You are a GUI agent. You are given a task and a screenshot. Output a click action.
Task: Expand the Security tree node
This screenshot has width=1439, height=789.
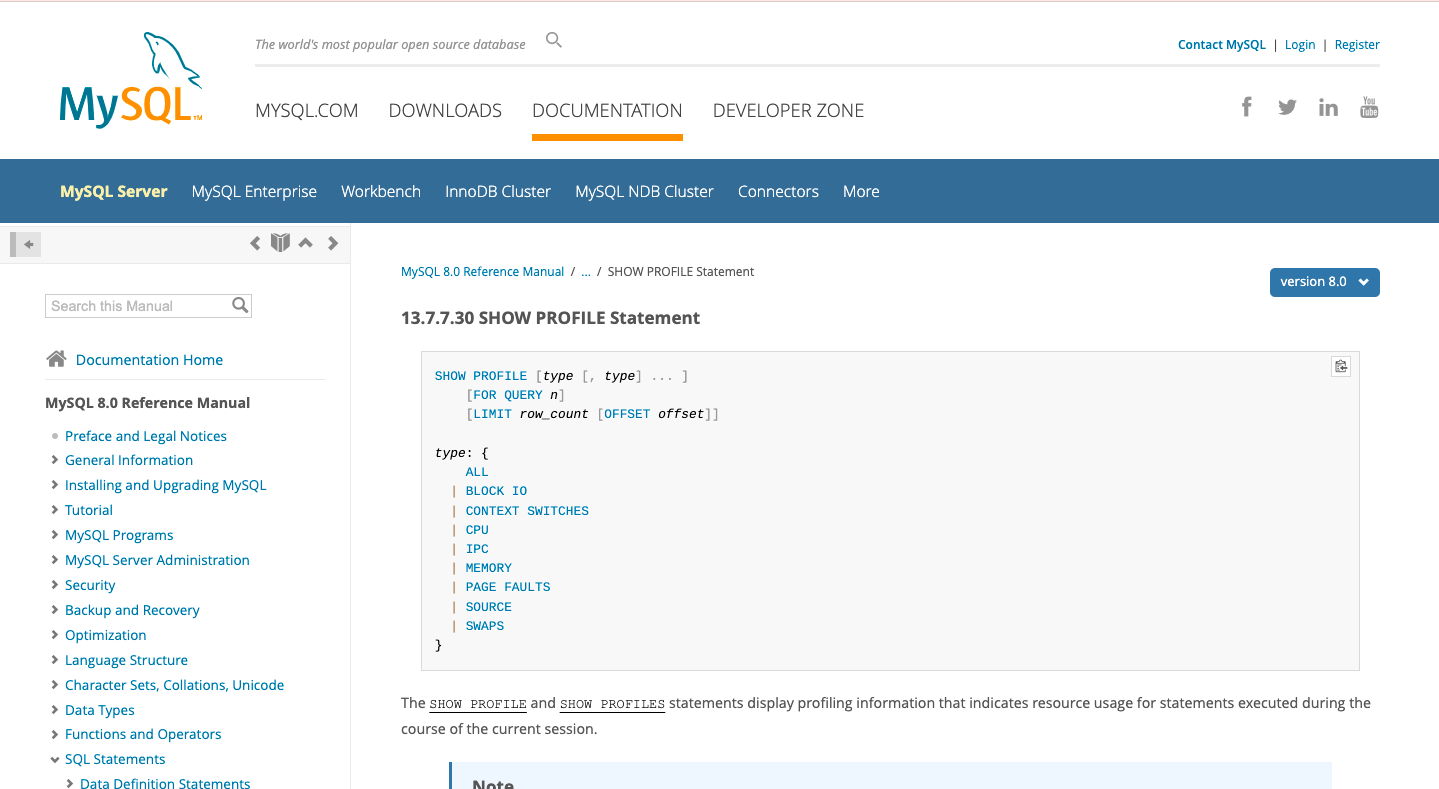54,585
